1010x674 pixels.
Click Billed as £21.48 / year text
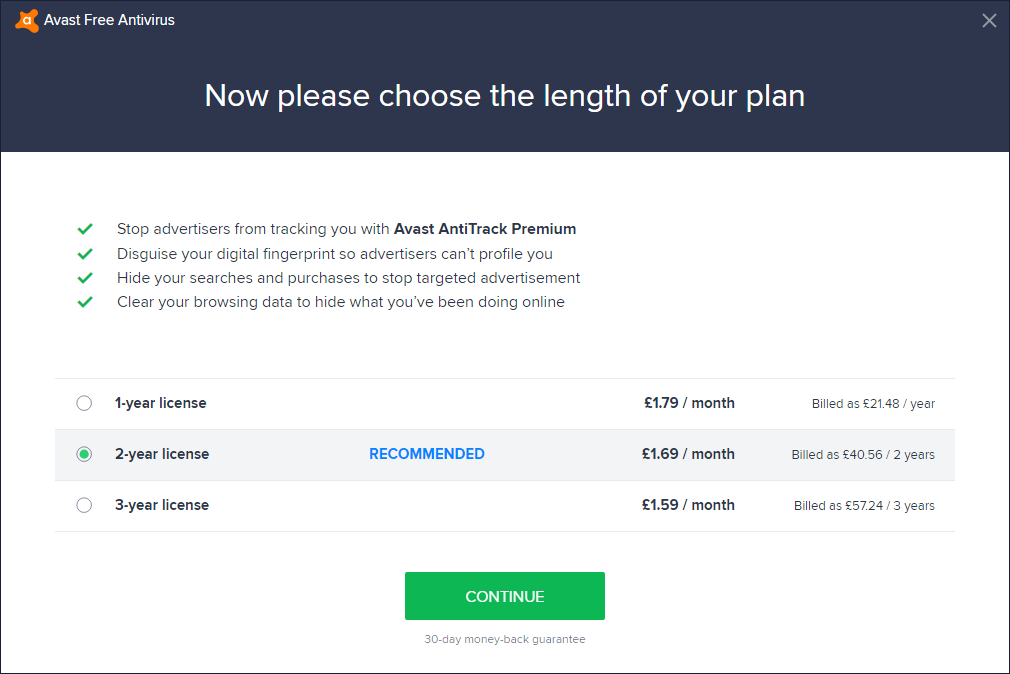(873, 404)
